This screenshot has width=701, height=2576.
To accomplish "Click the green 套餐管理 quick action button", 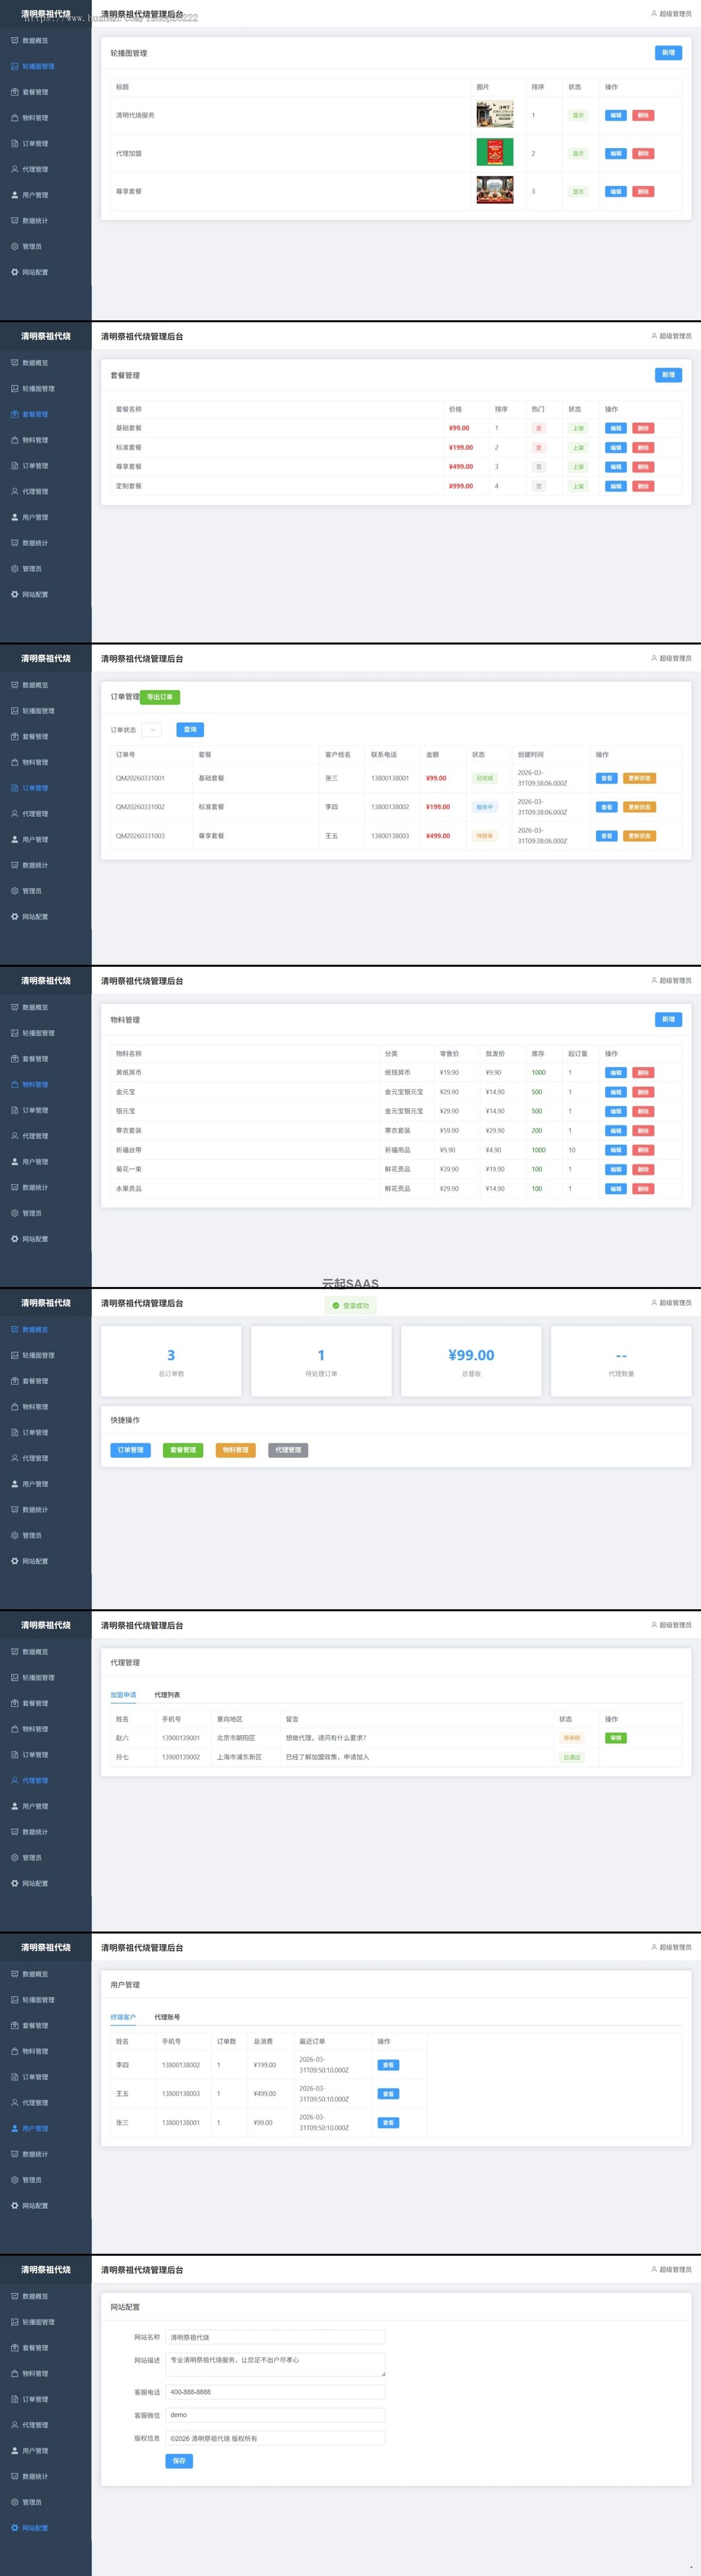I will (x=183, y=1450).
